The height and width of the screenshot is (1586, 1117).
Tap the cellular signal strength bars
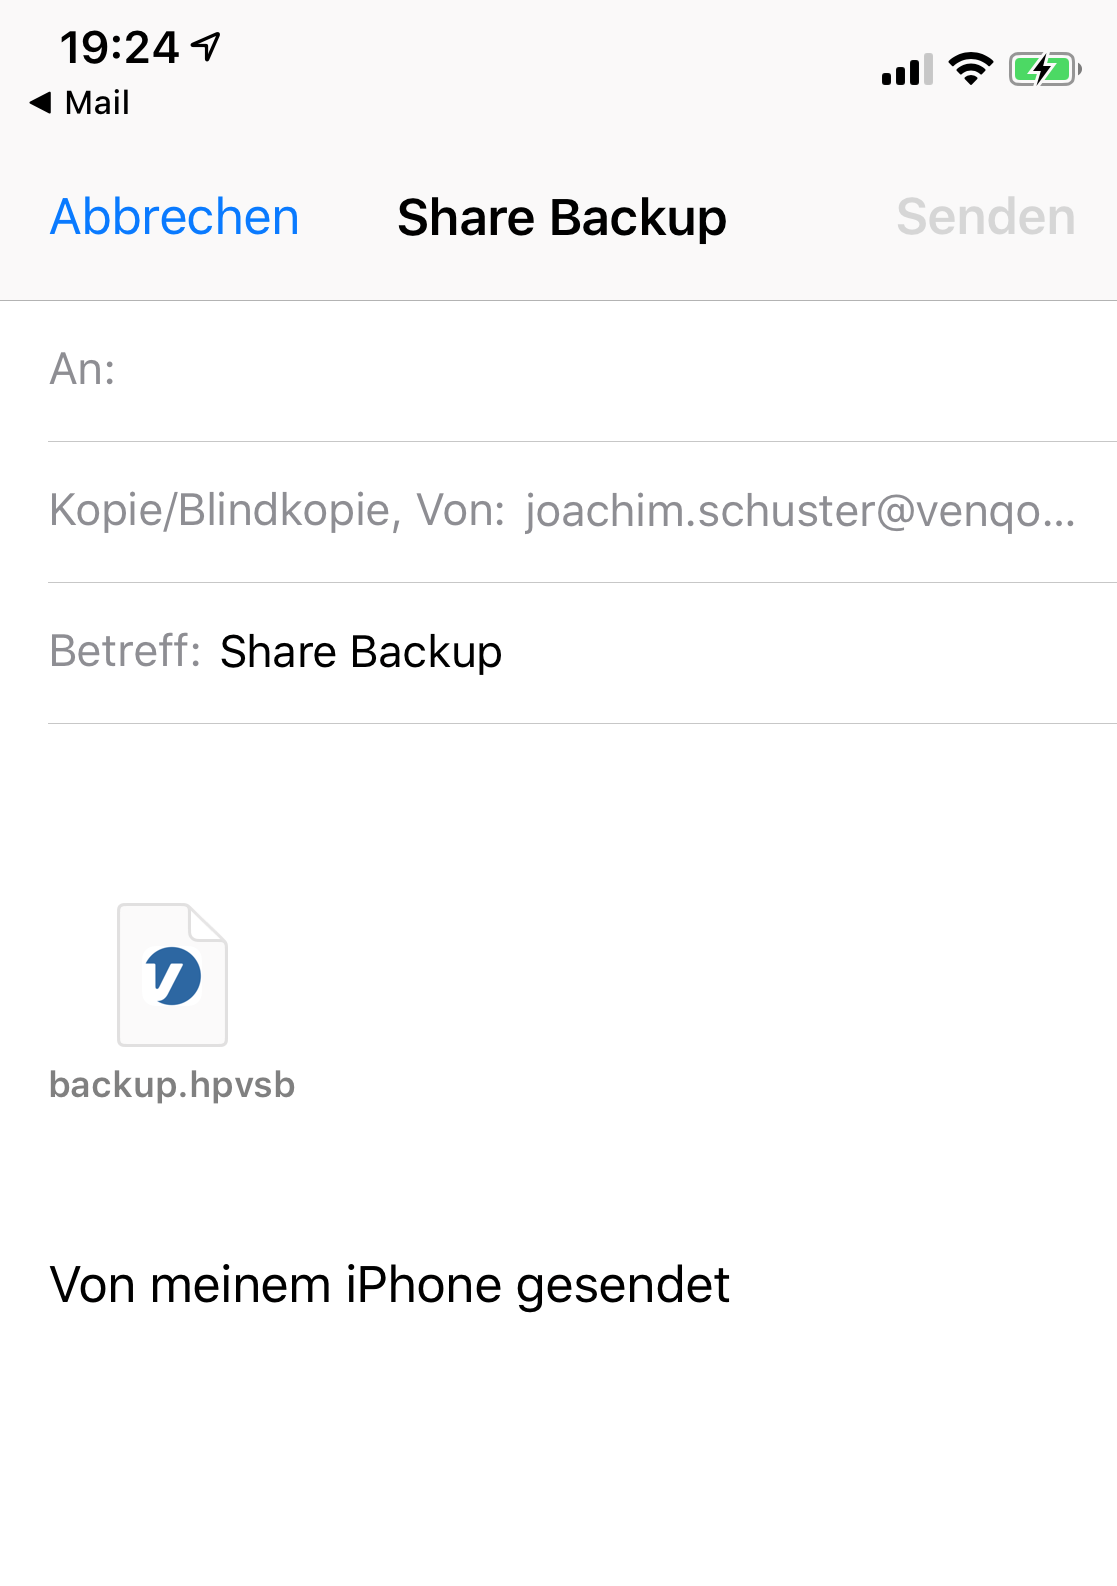906,70
